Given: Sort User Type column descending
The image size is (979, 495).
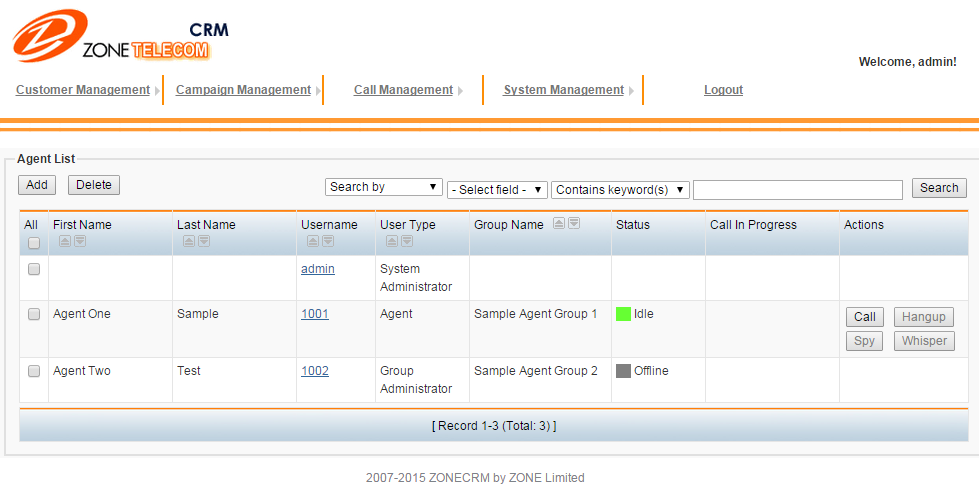Looking at the screenshot, I should point(406,241).
